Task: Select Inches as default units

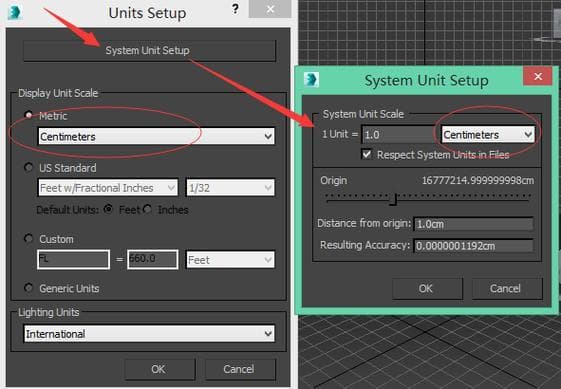Action: point(147,209)
